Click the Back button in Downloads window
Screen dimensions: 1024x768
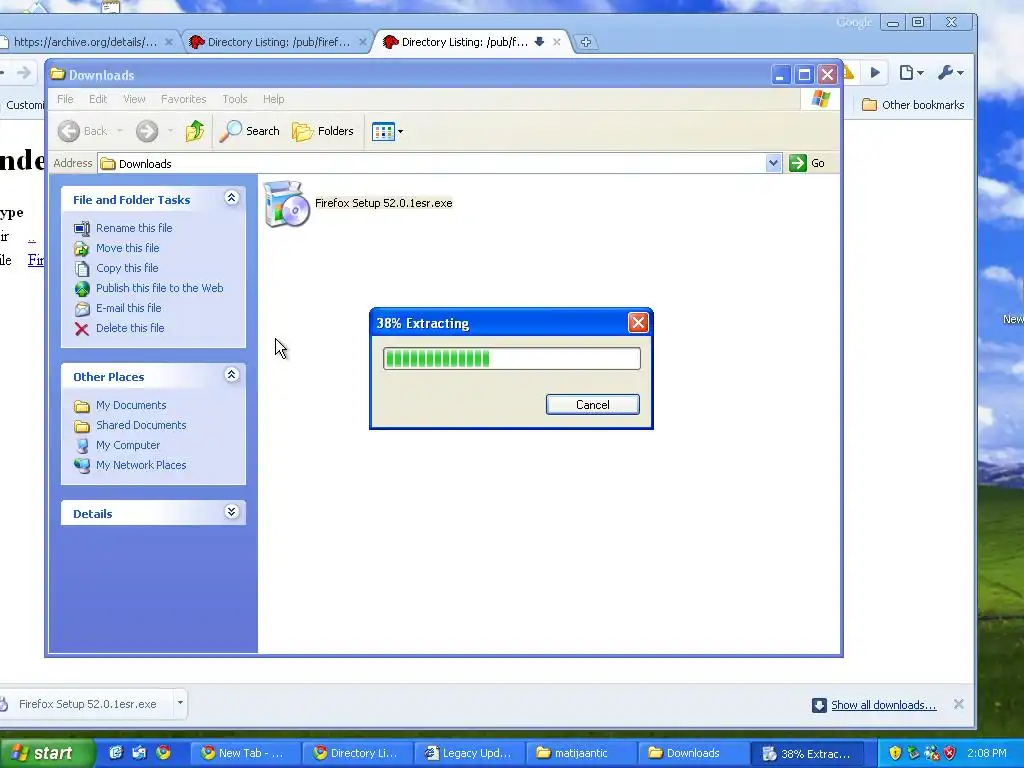pyautogui.click(x=83, y=131)
